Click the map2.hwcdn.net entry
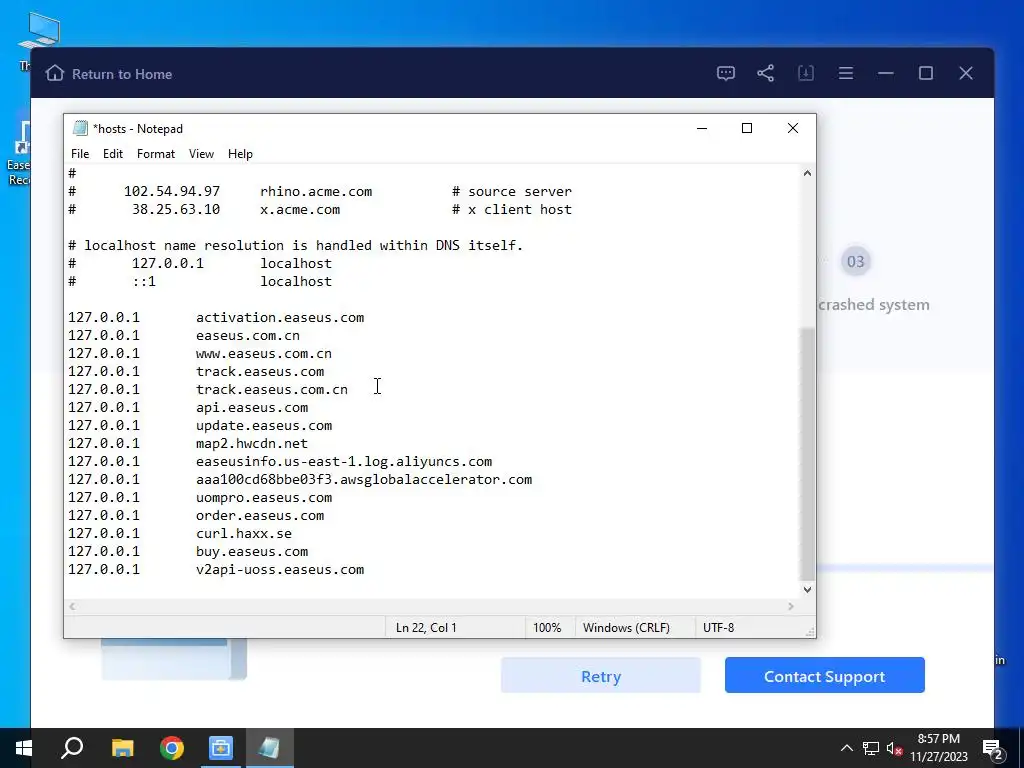Viewport: 1024px width, 768px height. (252, 443)
